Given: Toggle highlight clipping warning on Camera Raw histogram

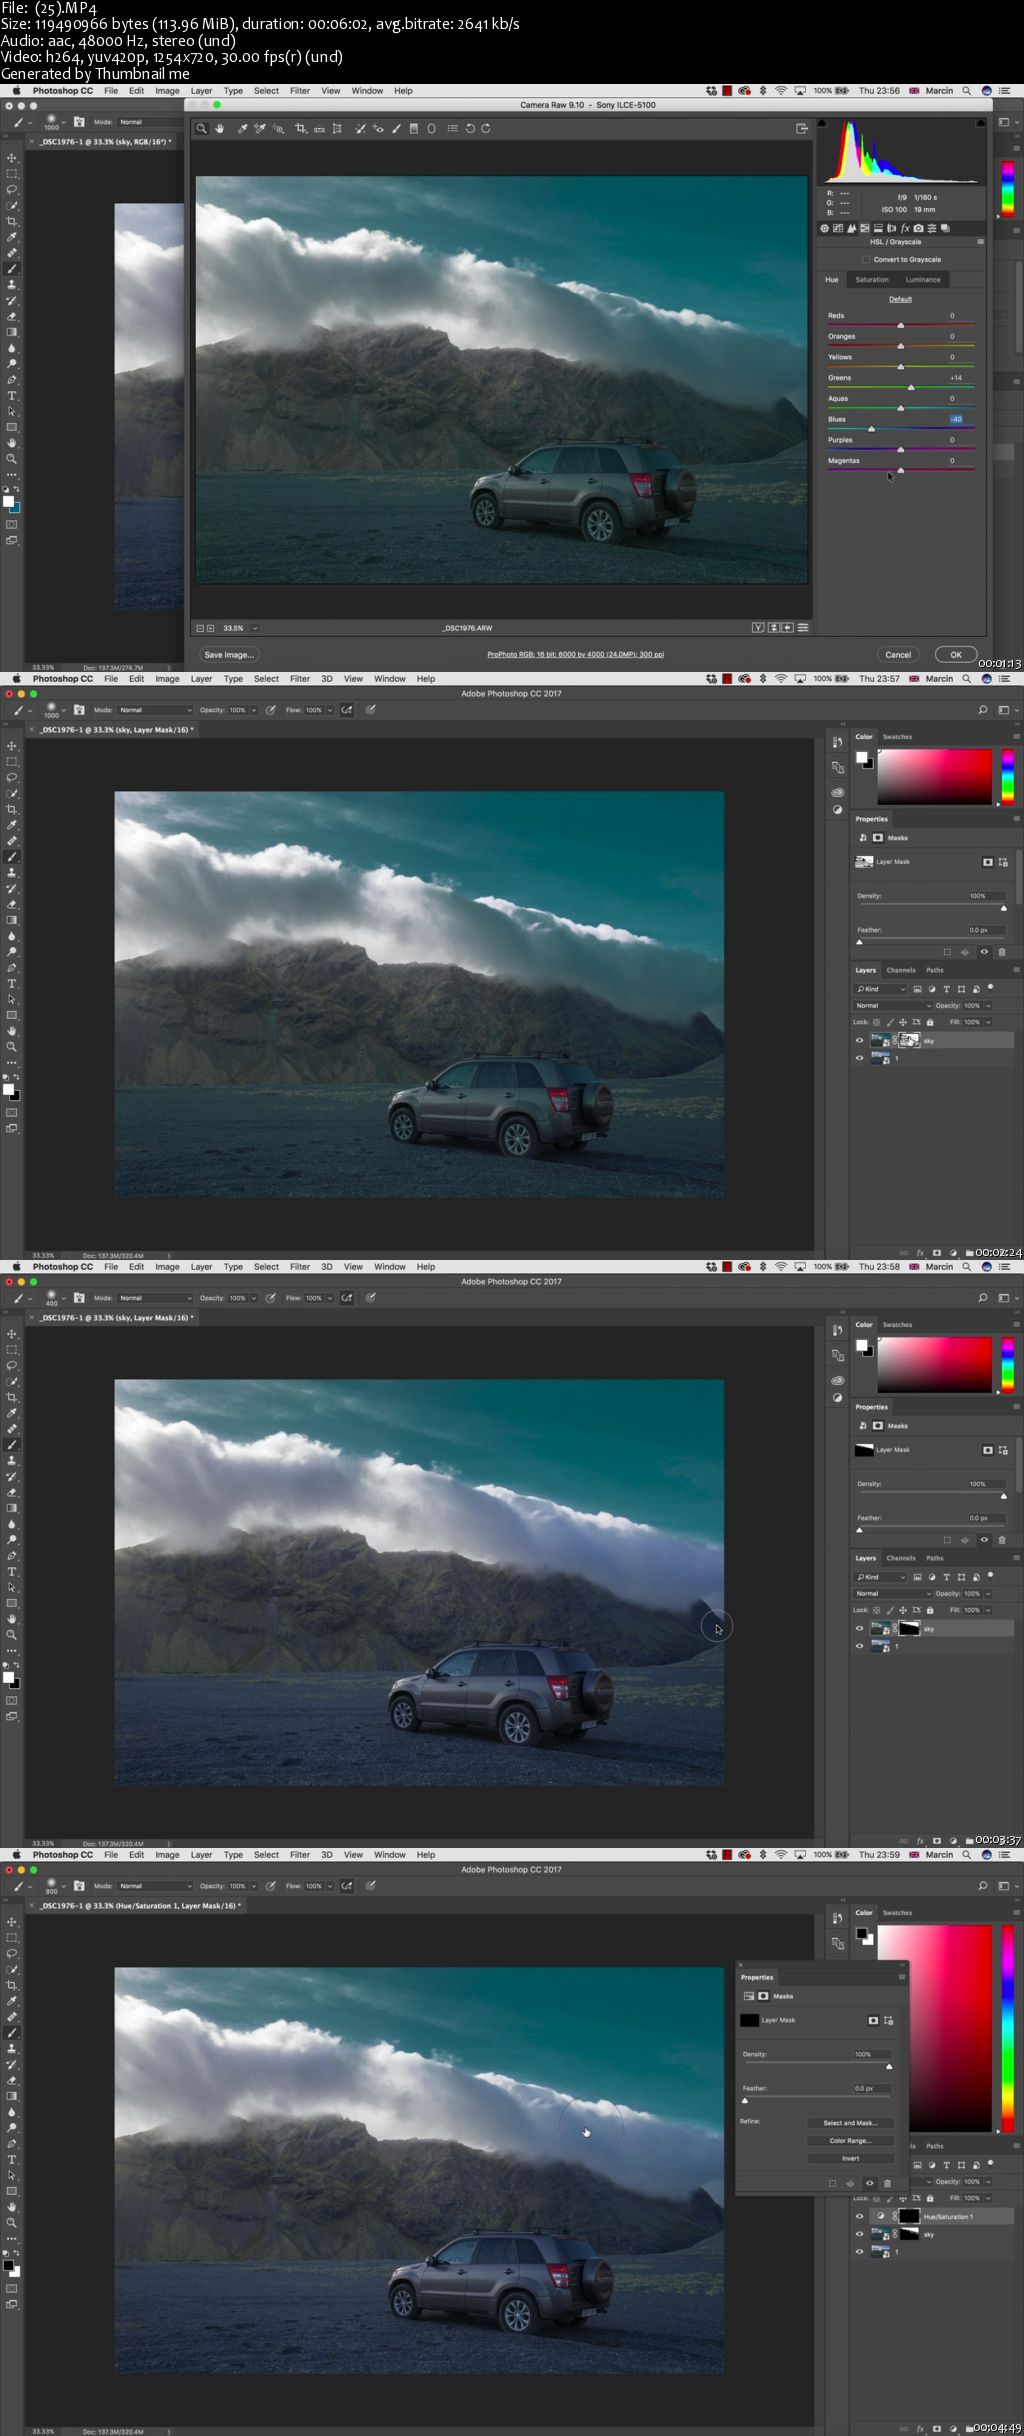Looking at the screenshot, I should coord(982,123).
